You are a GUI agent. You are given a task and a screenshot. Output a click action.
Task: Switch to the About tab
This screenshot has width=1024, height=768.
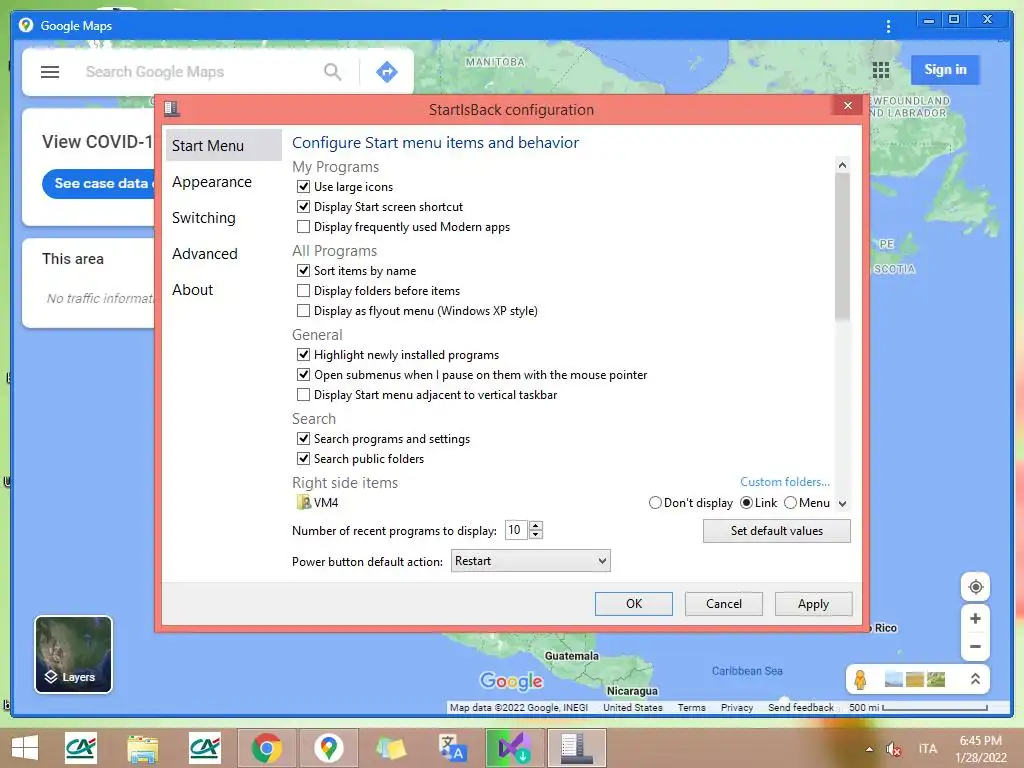[193, 289]
